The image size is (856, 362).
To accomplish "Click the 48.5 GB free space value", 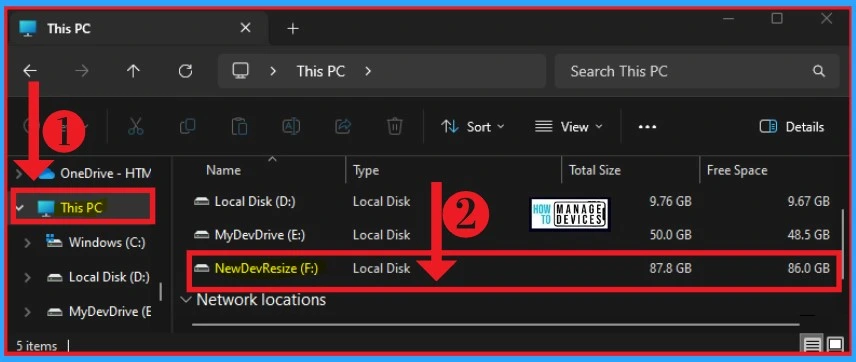I will pos(808,235).
